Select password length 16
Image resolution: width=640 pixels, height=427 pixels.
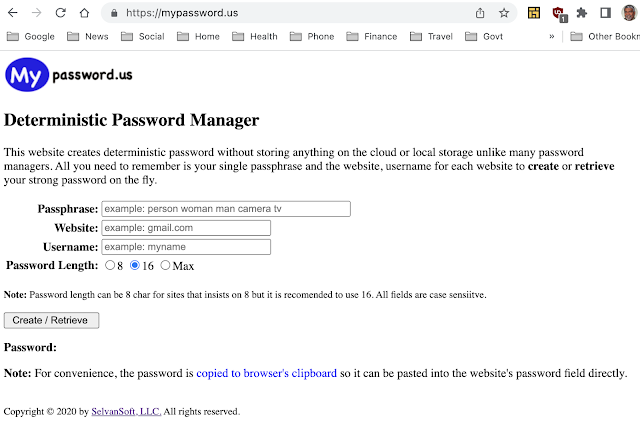(135, 265)
